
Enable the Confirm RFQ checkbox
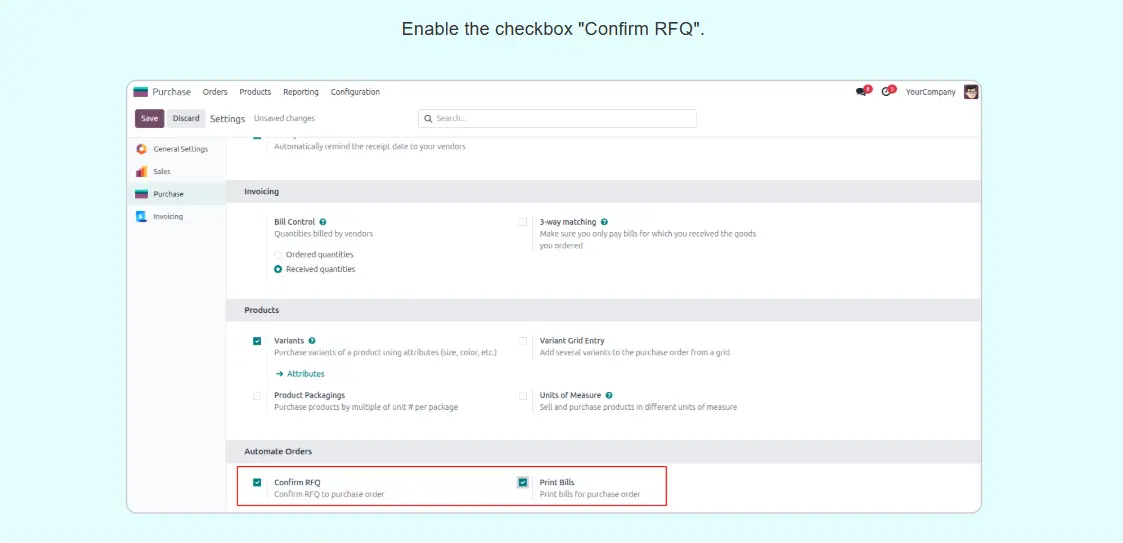coord(257,483)
